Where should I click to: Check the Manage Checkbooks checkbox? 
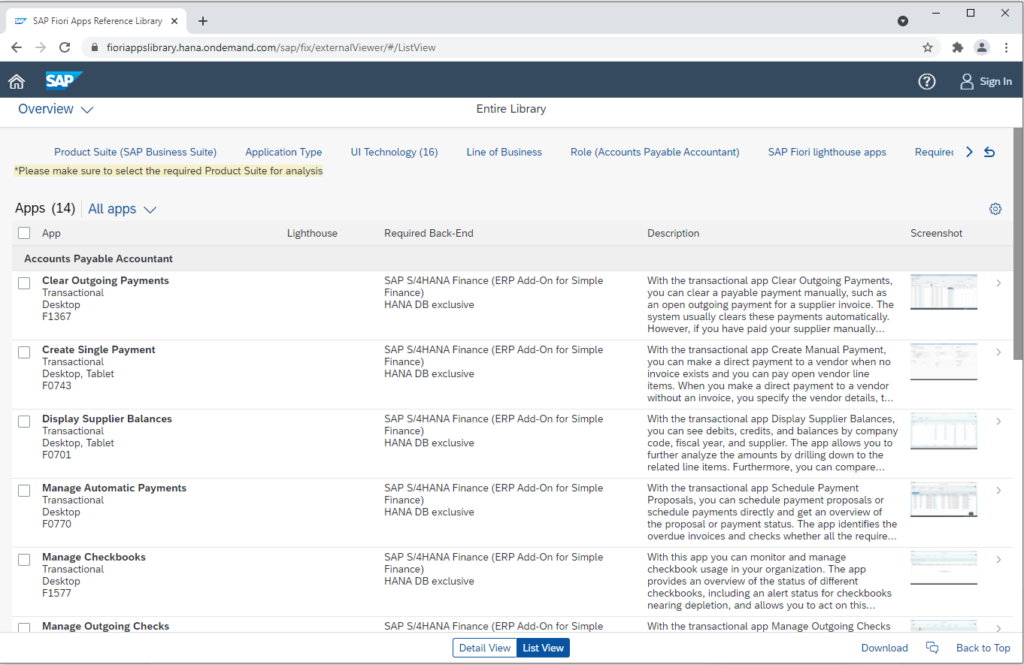pos(24,560)
